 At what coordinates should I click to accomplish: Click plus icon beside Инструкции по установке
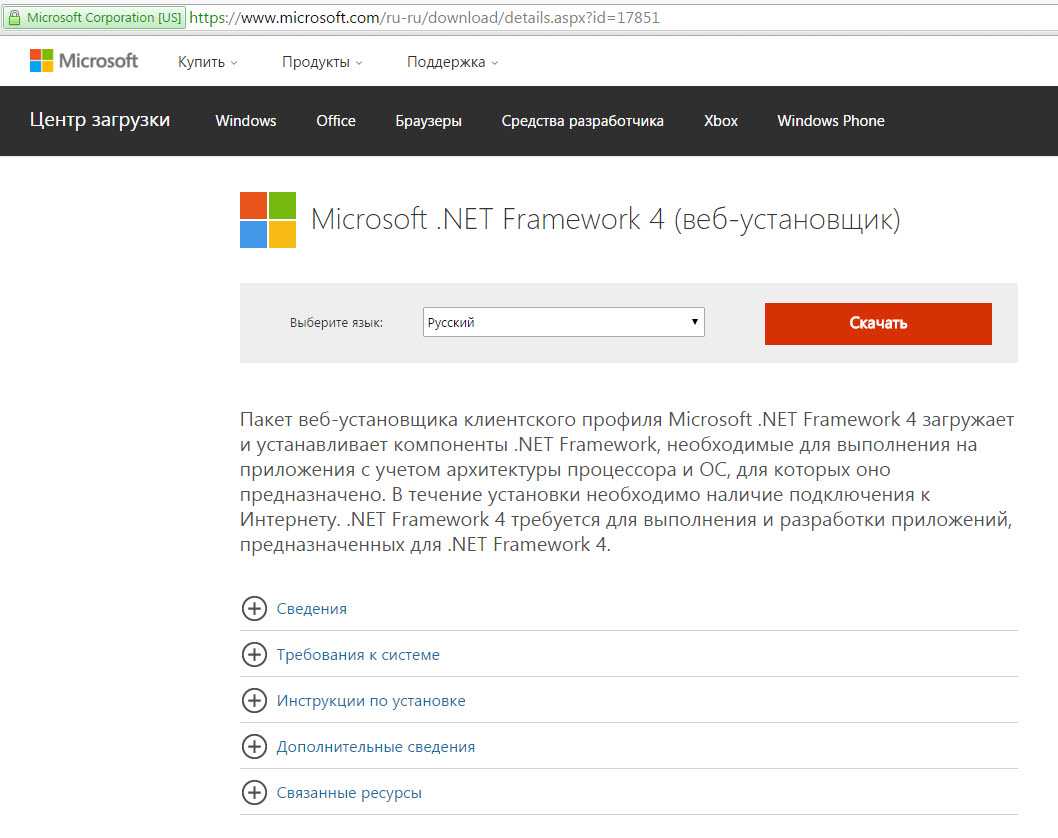(255, 701)
